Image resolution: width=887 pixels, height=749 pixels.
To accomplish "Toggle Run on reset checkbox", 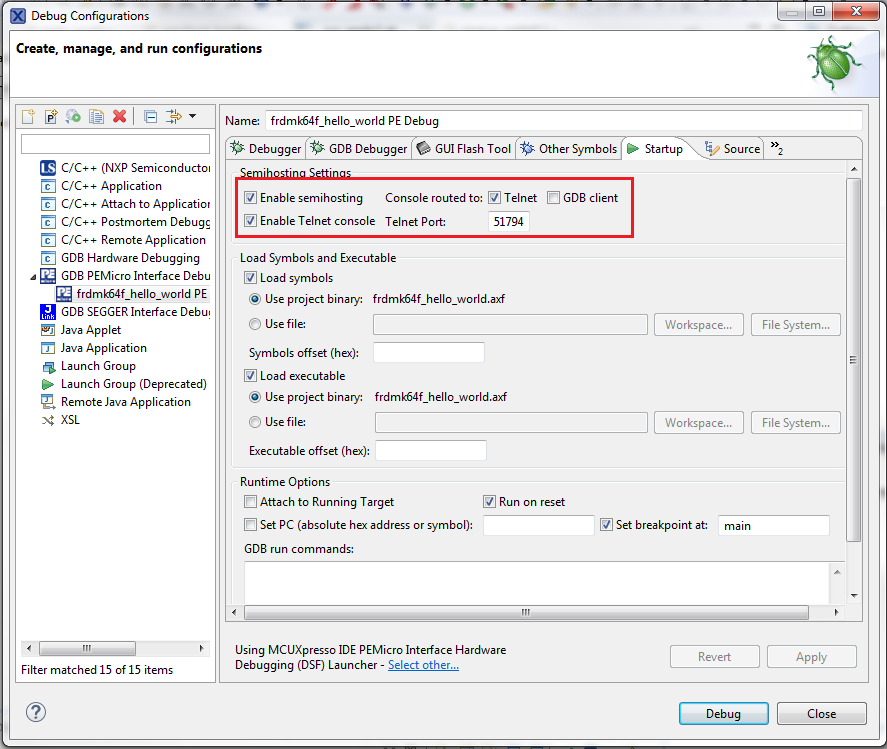I will pyautogui.click(x=489, y=502).
